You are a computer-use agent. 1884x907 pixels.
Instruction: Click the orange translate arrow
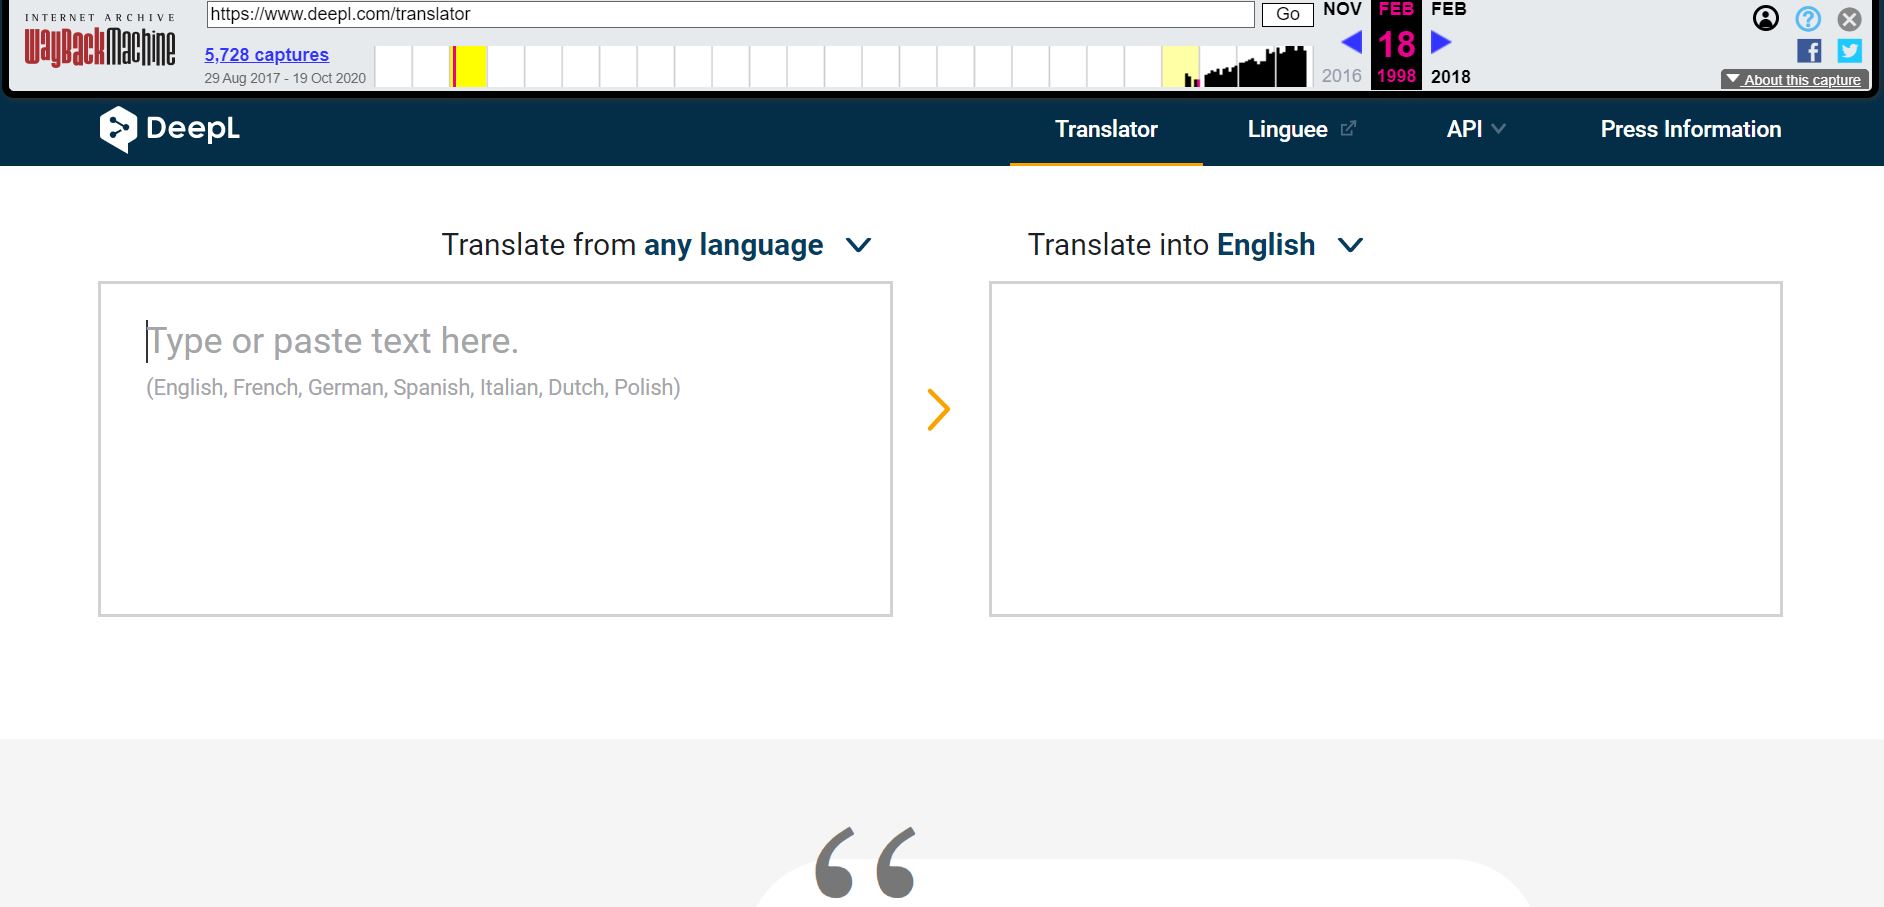(938, 410)
